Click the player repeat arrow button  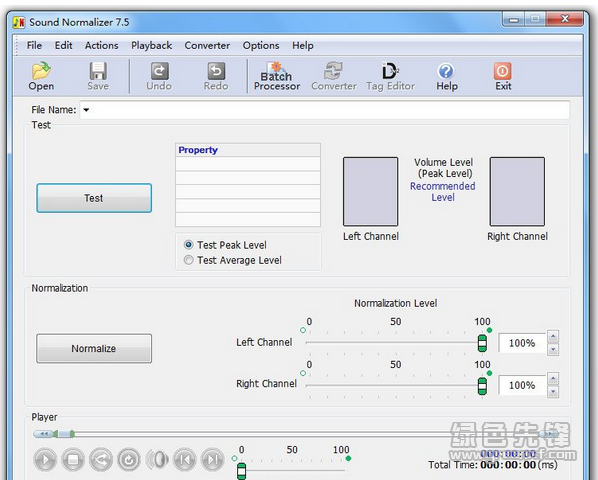click(101, 460)
